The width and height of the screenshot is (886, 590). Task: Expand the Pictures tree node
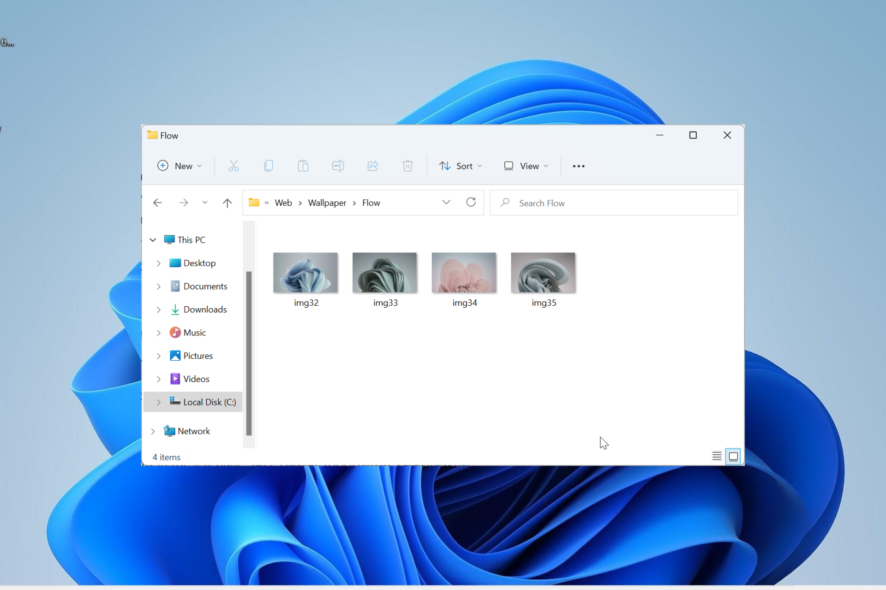pyautogui.click(x=159, y=356)
